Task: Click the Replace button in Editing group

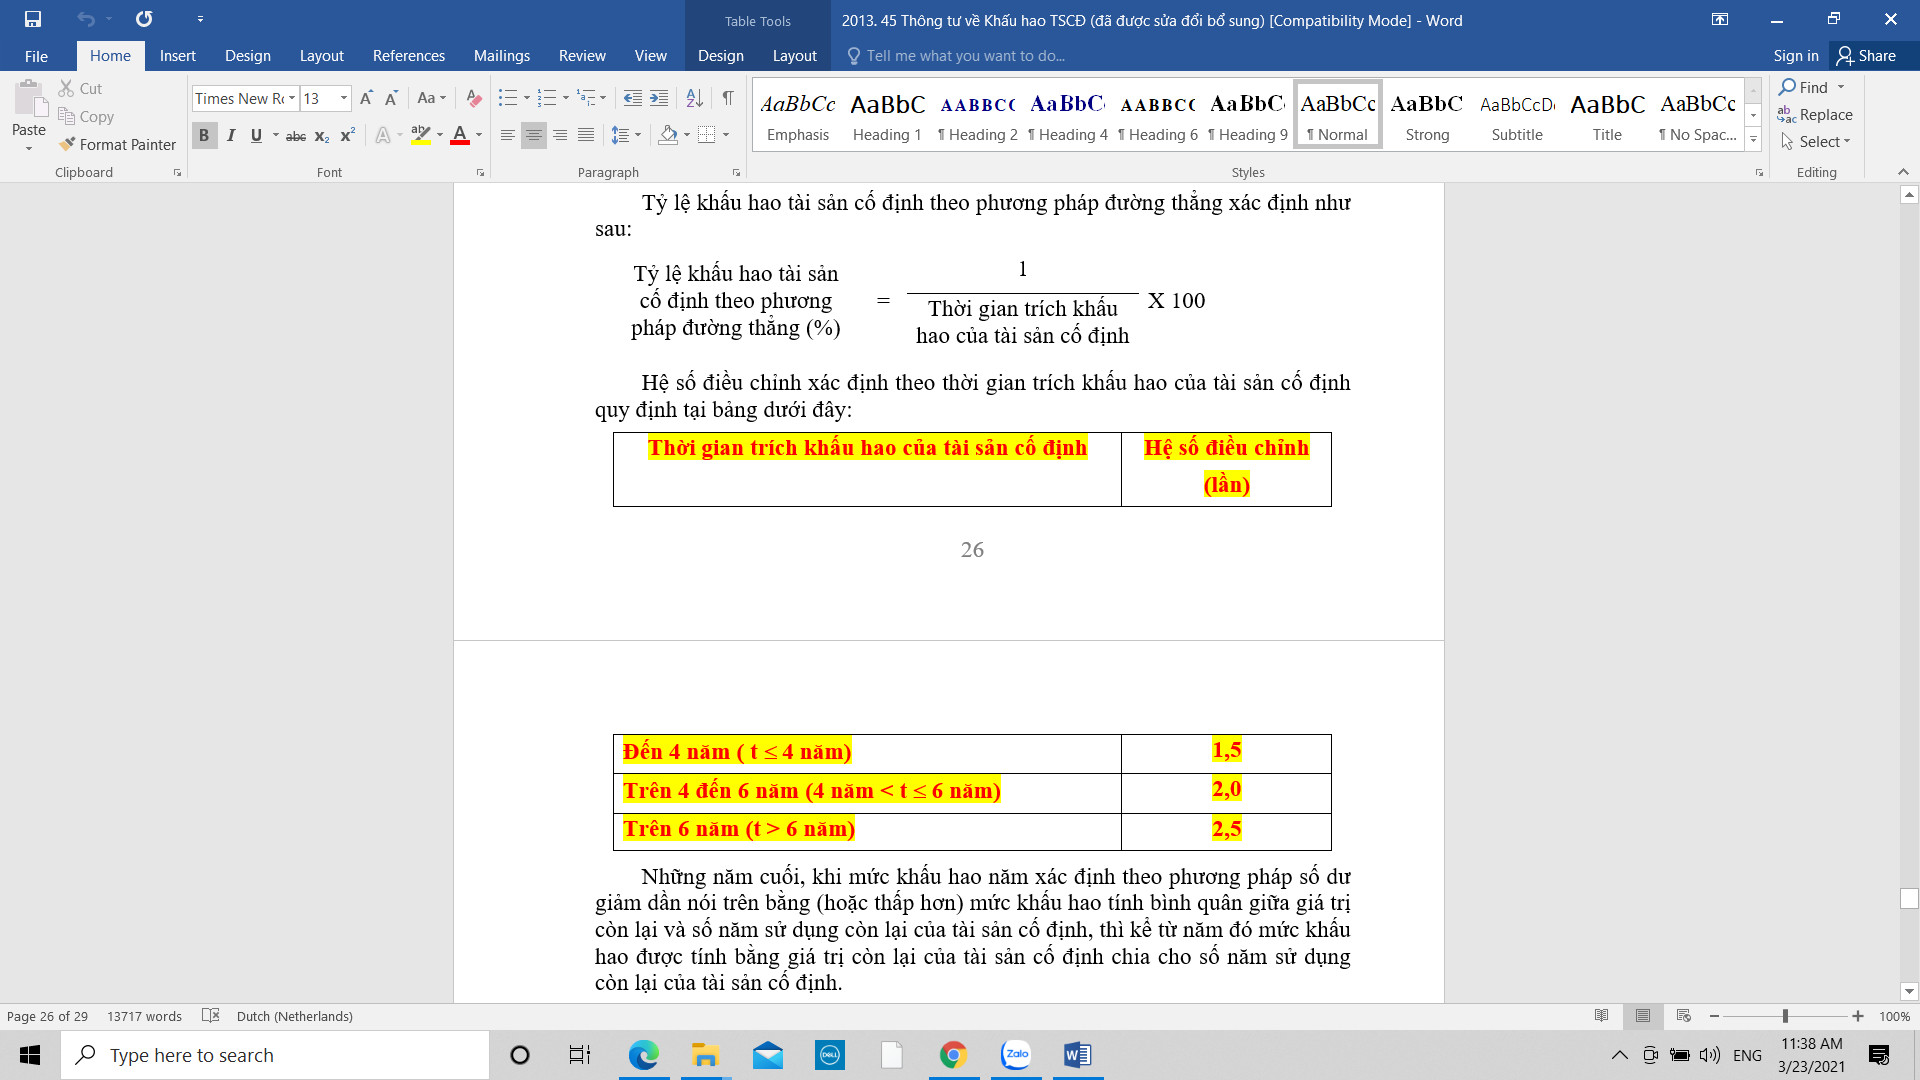Action: (1815, 115)
